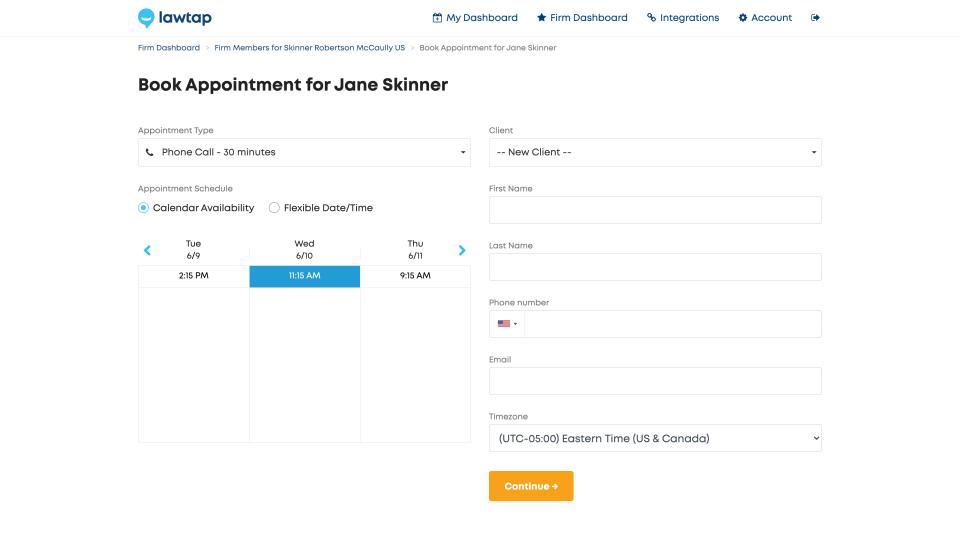960x540 pixels.
Task: Click the First Name input field
Action: coord(655,210)
